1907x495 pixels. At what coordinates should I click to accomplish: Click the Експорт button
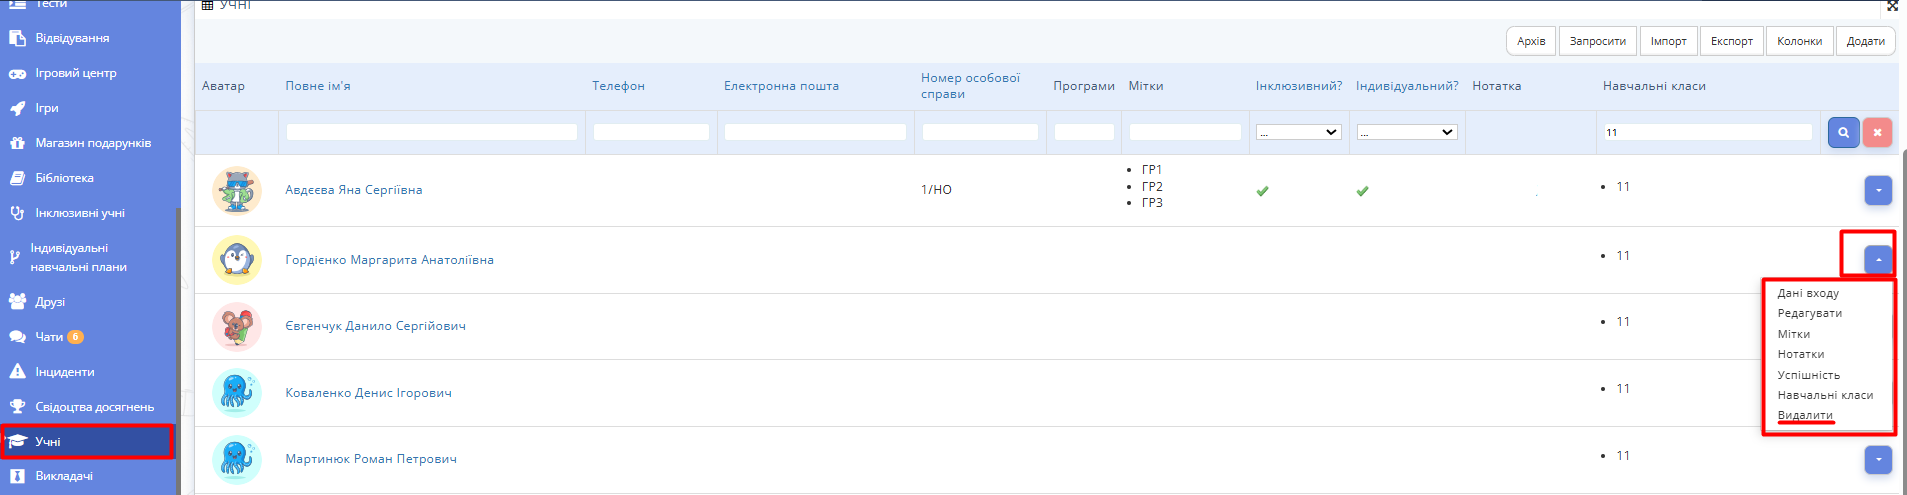coord(1731,41)
